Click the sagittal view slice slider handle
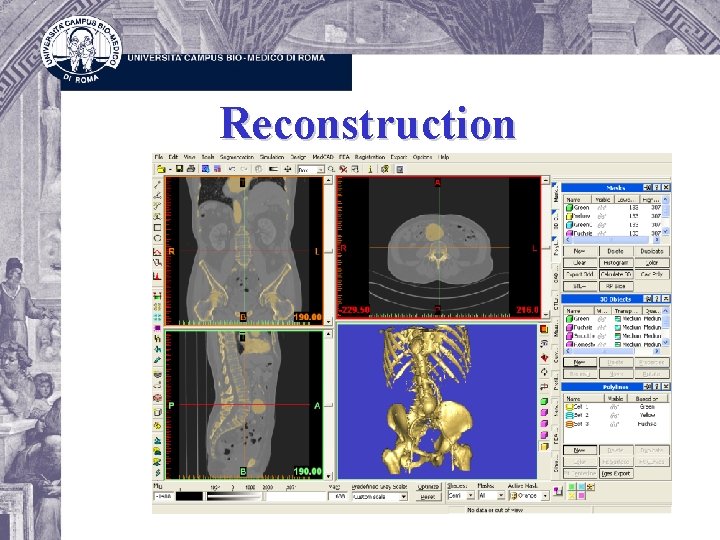 [328, 405]
